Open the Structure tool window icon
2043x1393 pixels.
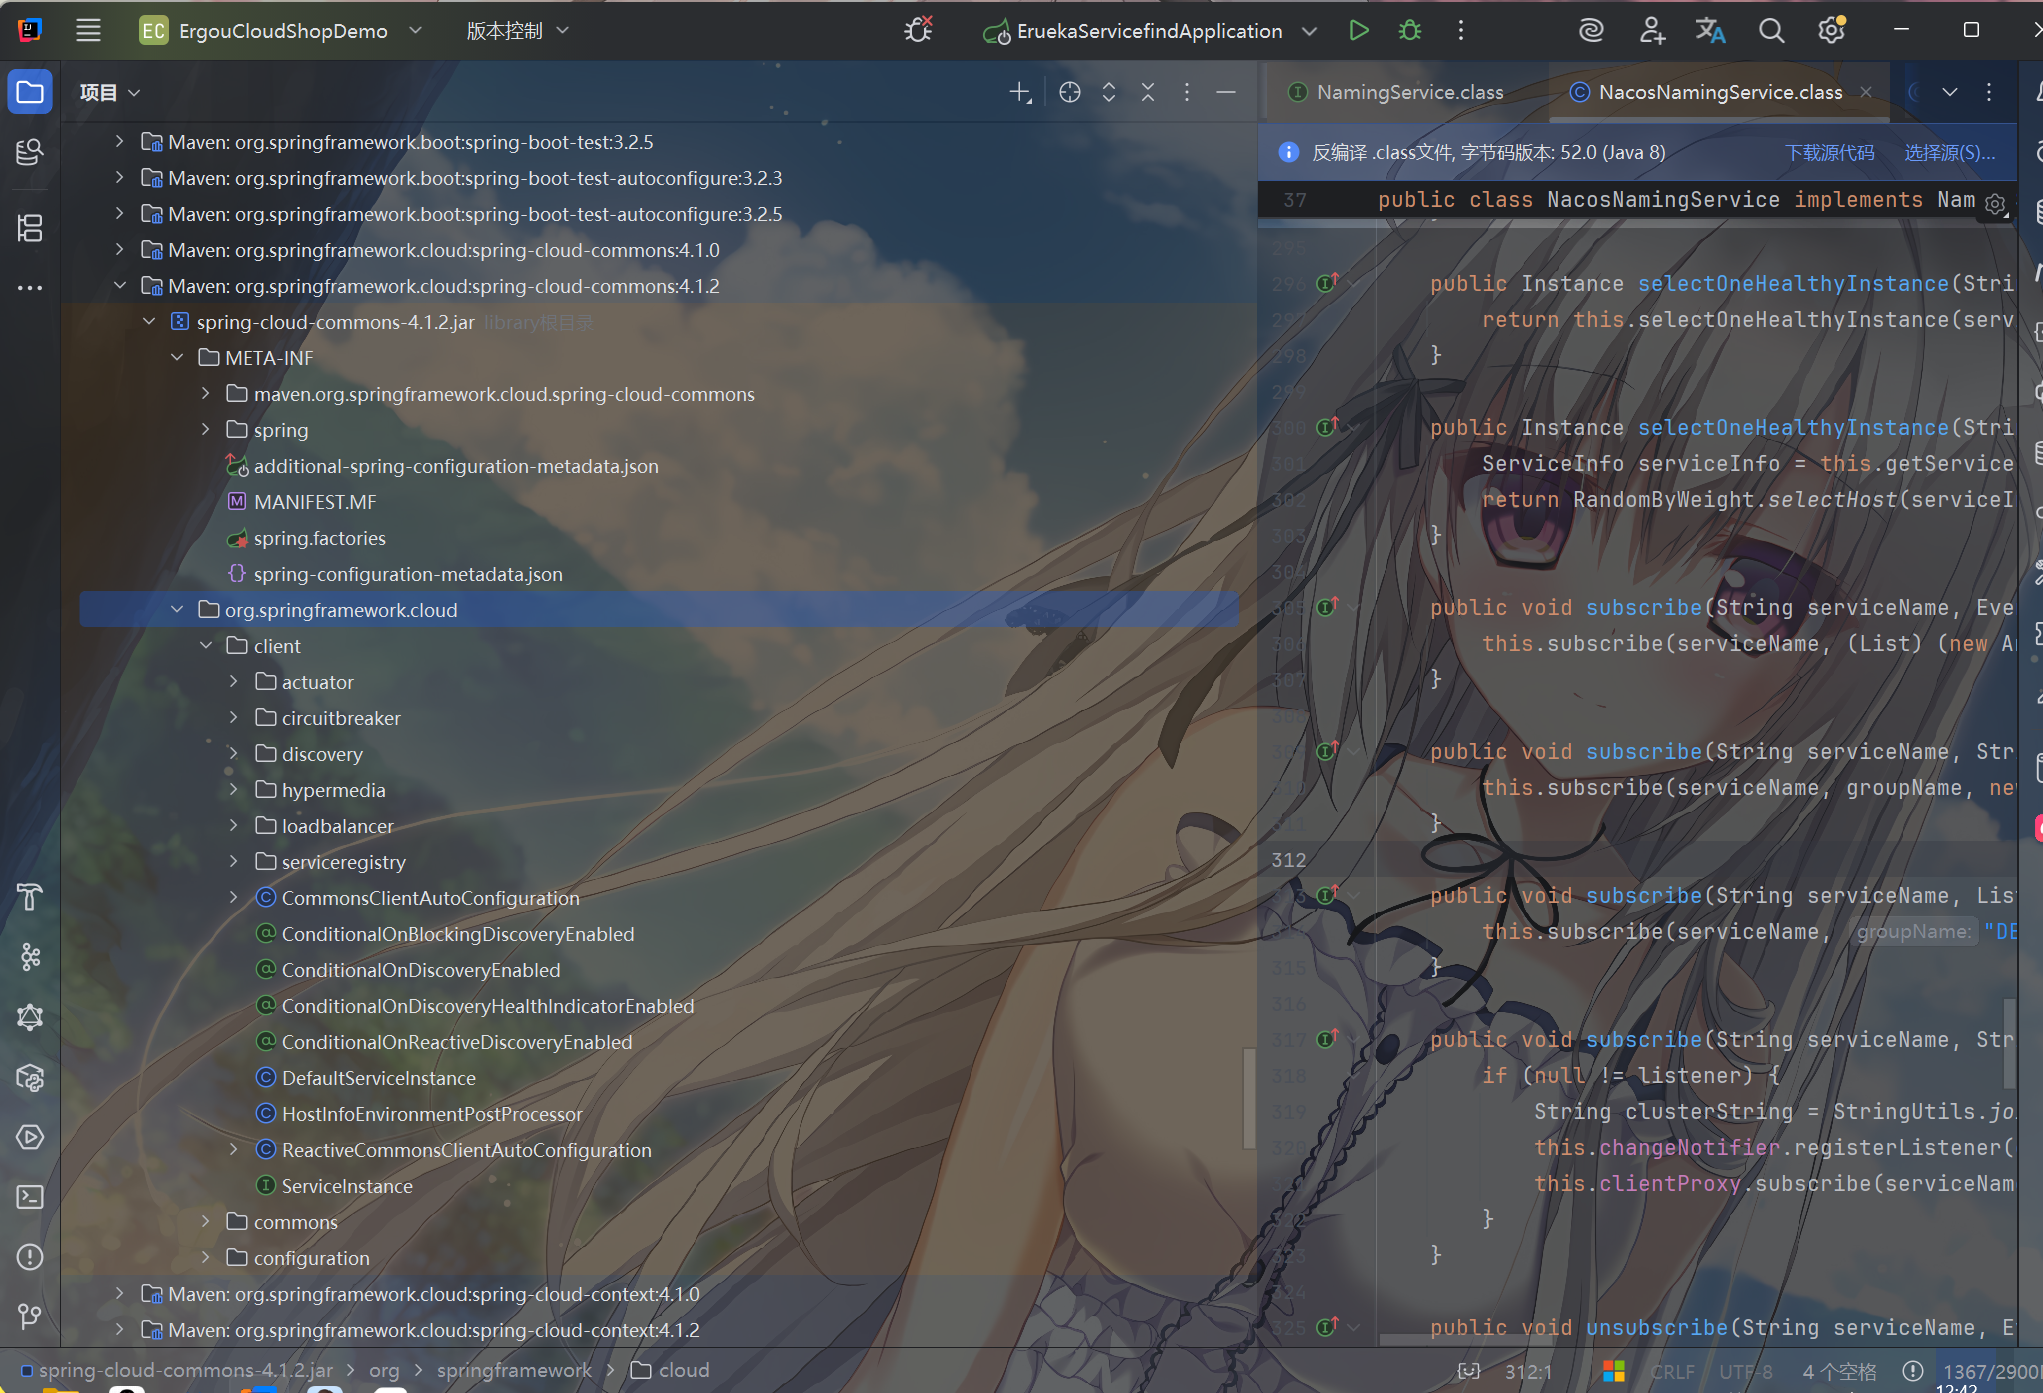[x=30, y=228]
